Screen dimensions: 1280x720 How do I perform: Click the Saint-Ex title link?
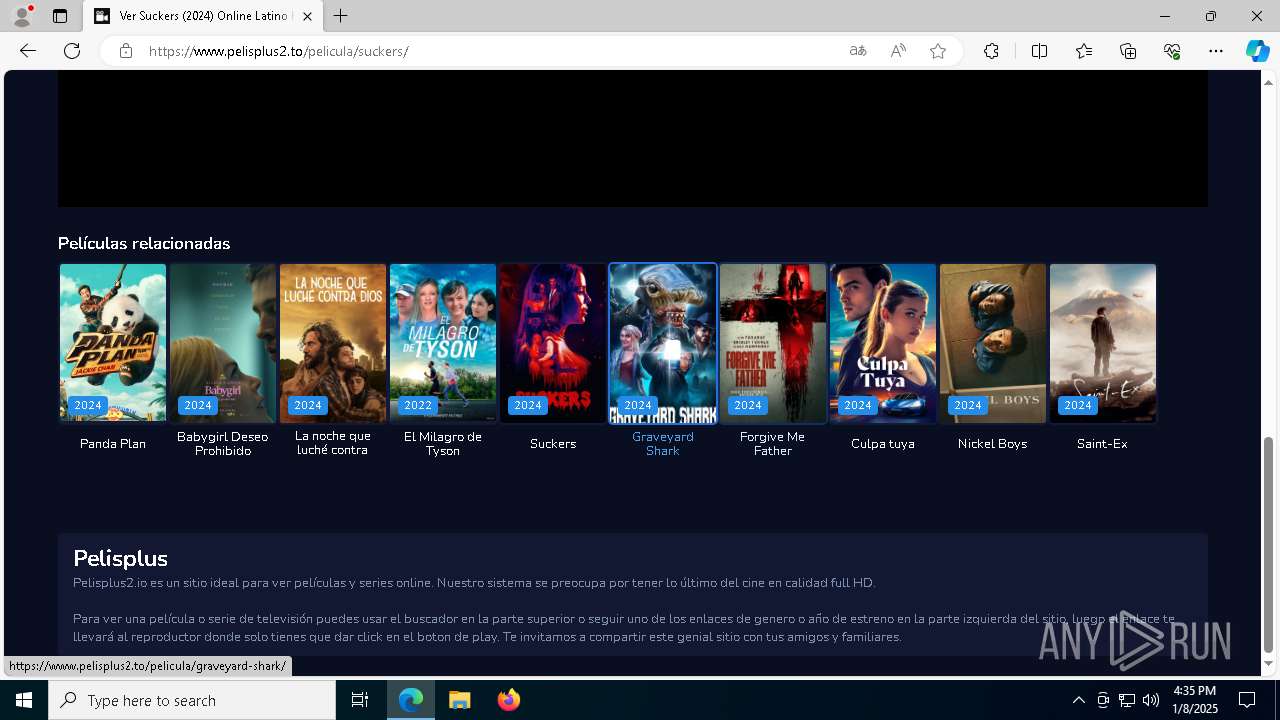pos(1103,443)
